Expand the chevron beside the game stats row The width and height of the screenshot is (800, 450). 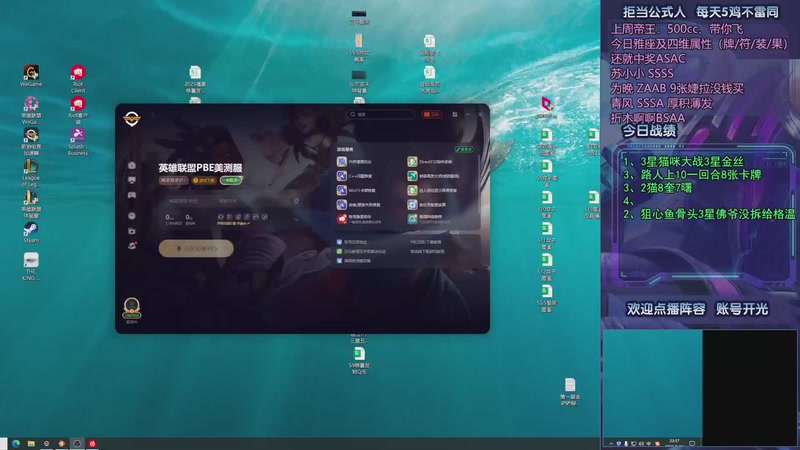click(x=296, y=219)
